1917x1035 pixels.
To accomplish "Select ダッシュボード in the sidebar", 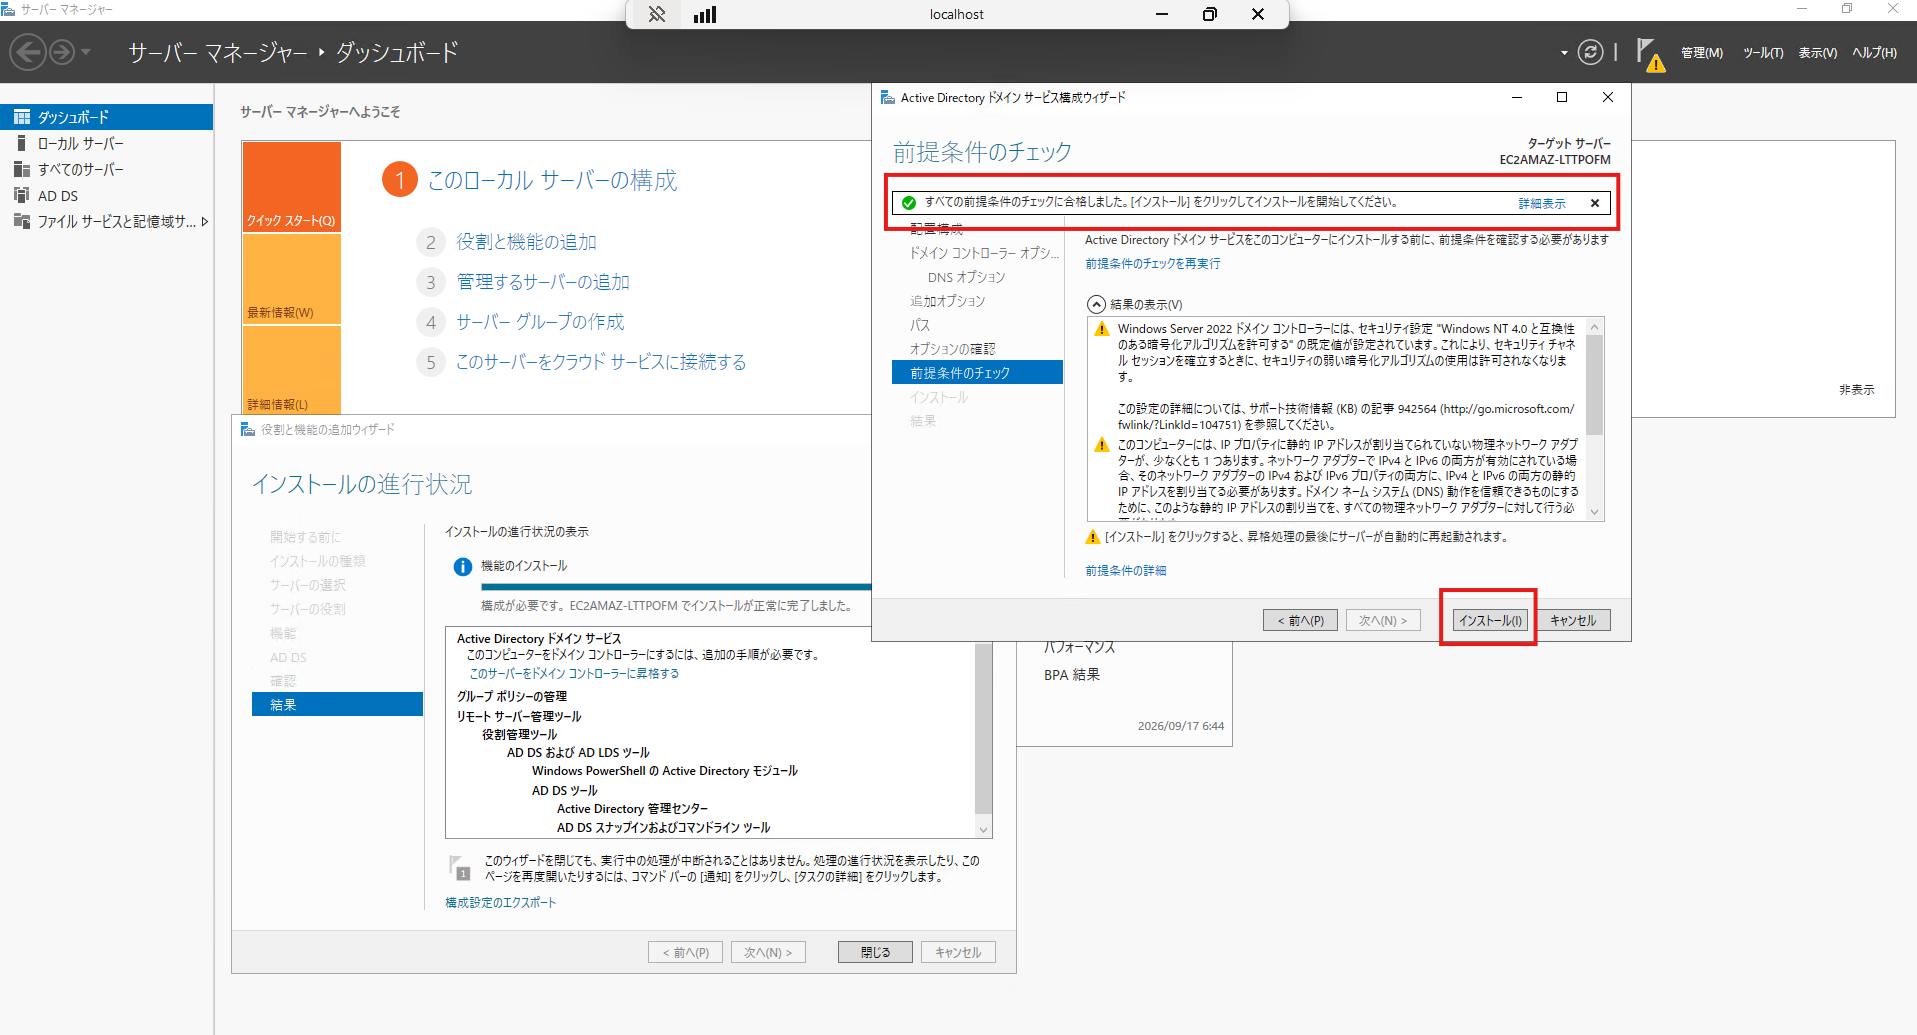I will [106, 117].
